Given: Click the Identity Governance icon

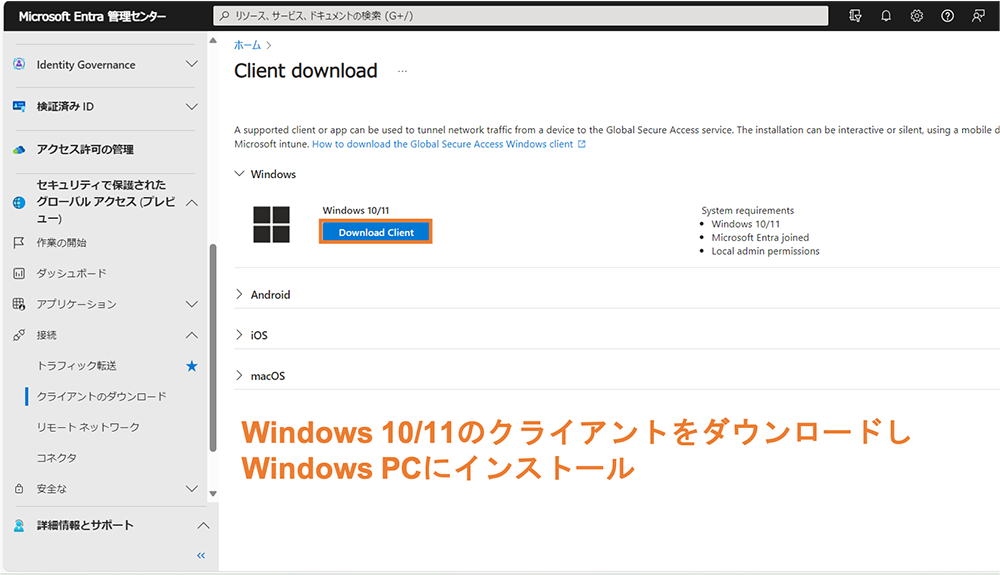Looking at the screenshot, I should (19, 64).
